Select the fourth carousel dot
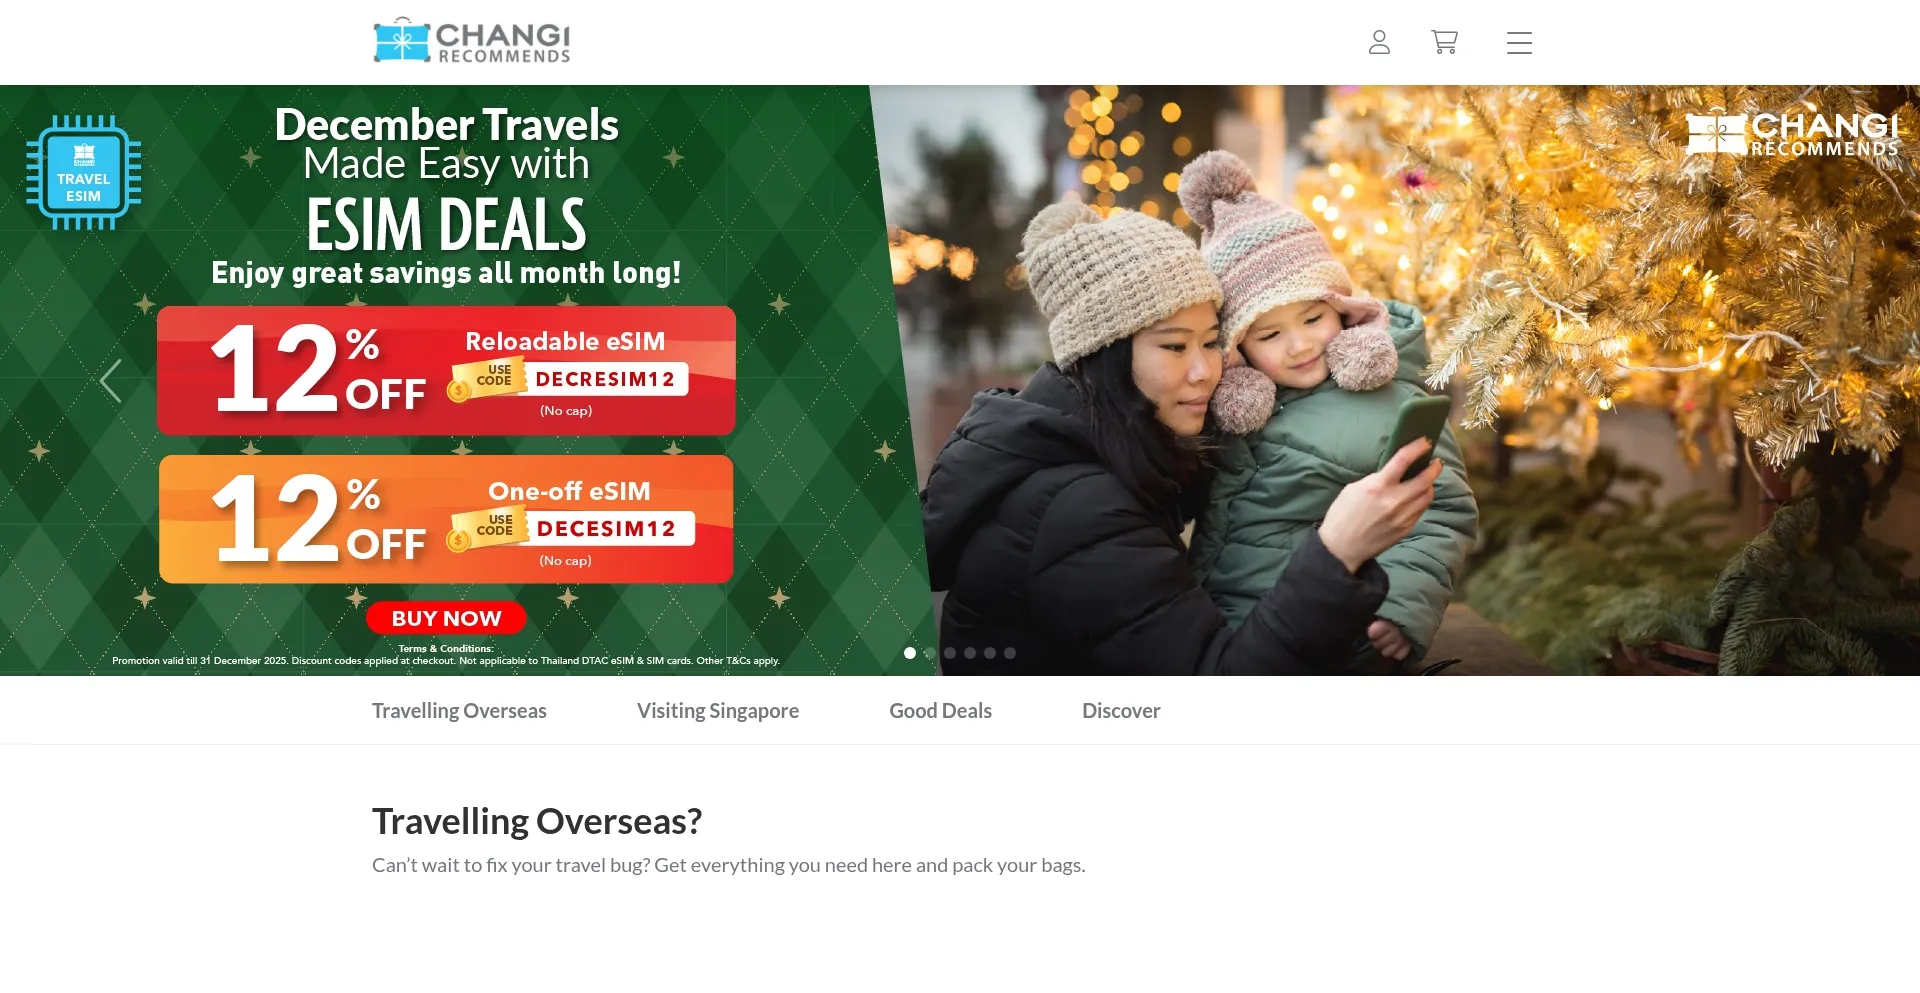1920x993 pixels. point(970,653)
